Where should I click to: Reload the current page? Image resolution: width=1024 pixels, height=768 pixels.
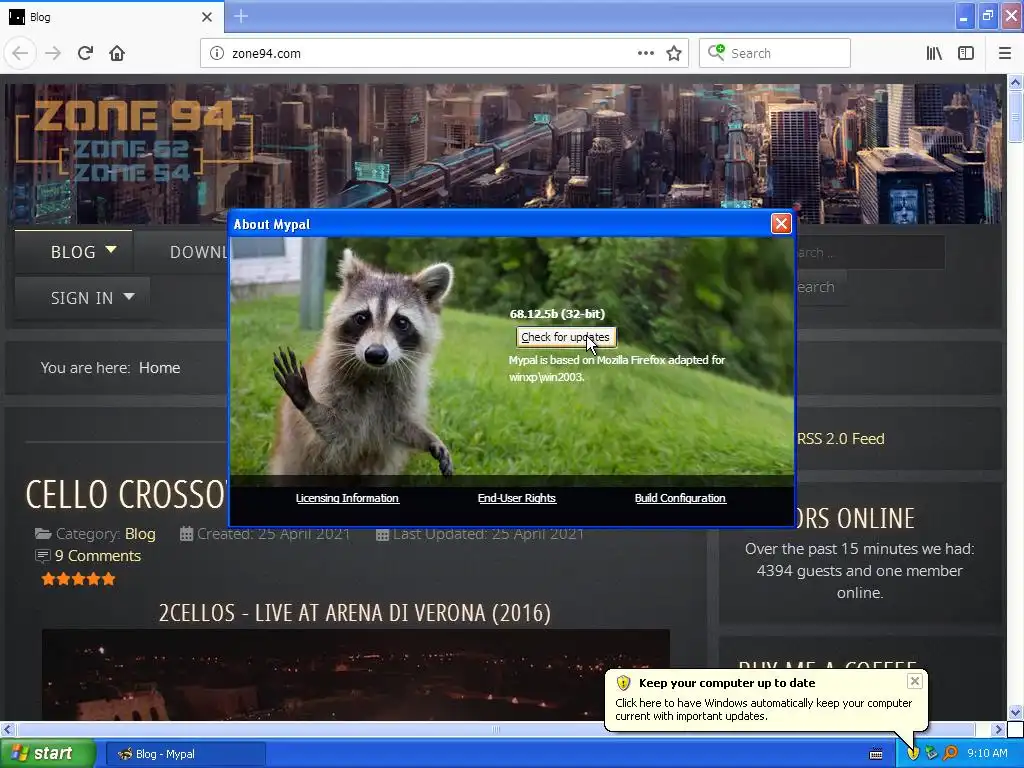click(x=85, y=53)
